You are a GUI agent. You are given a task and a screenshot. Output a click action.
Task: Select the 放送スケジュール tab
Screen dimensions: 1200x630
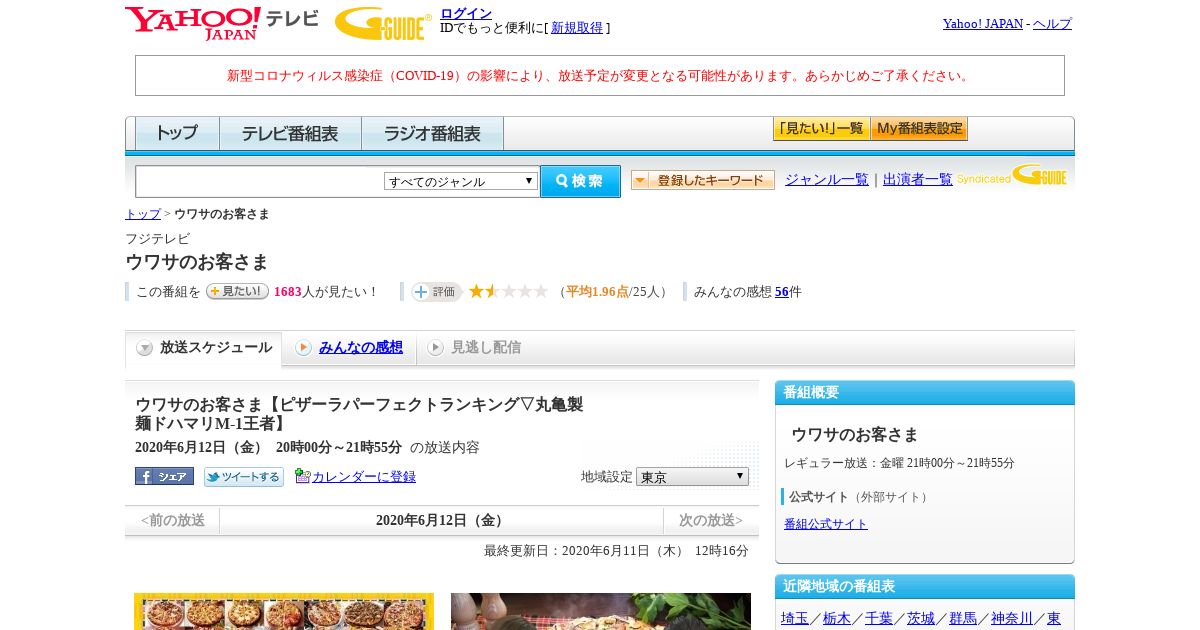[x=203, y=348]
